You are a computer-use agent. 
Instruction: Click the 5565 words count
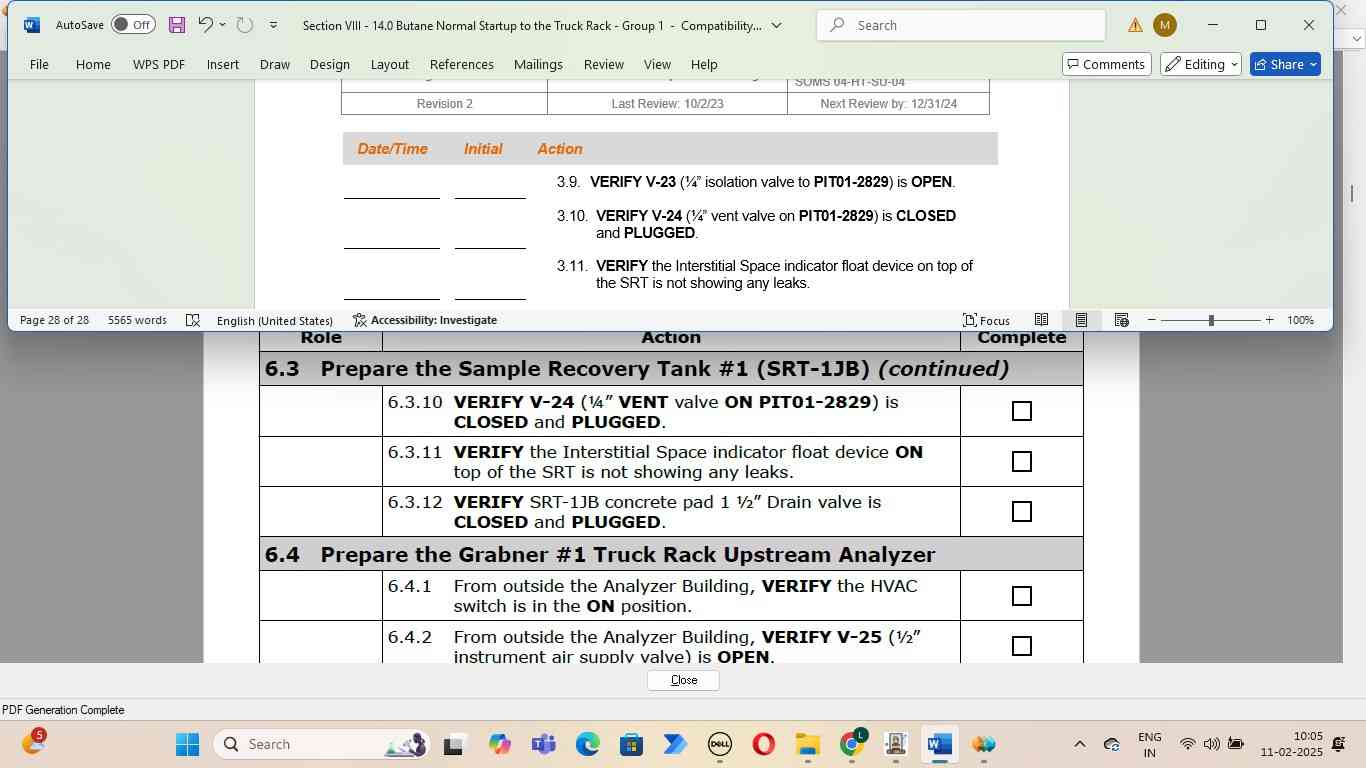coord(137,320)
